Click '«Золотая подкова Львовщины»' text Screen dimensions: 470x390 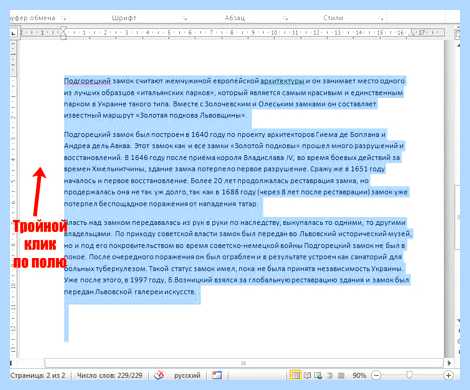(191, 116)
